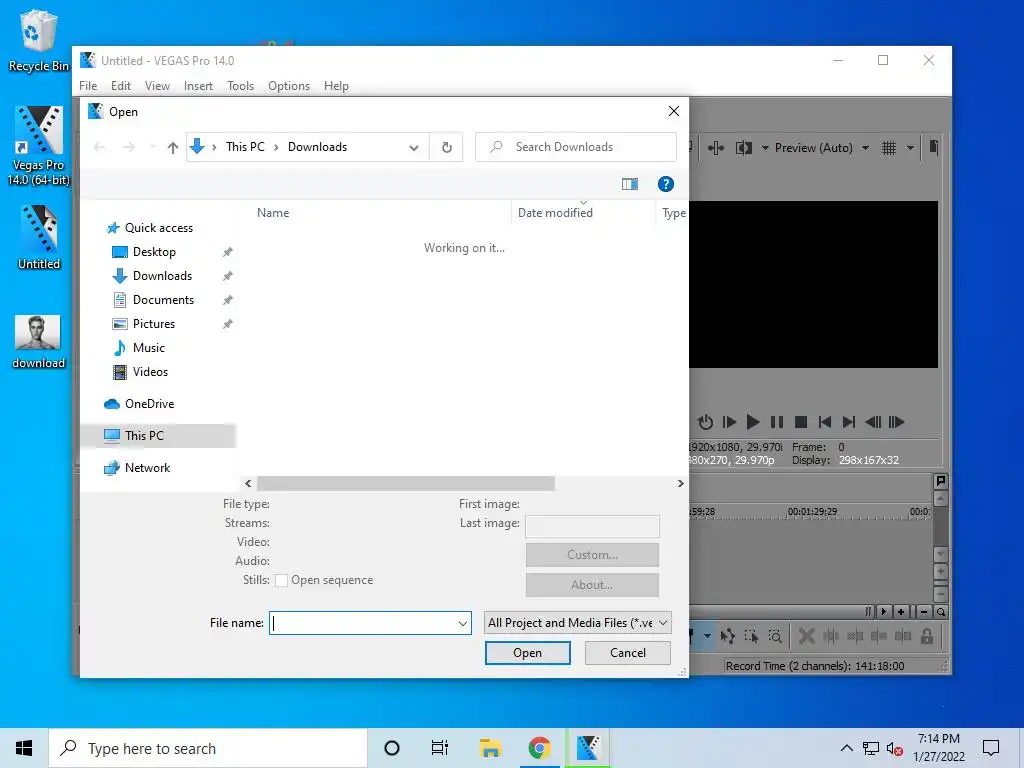Select Downloads in the Quick access list
The height and width of the screenshot is (768, 1024).
click(162, 276)
